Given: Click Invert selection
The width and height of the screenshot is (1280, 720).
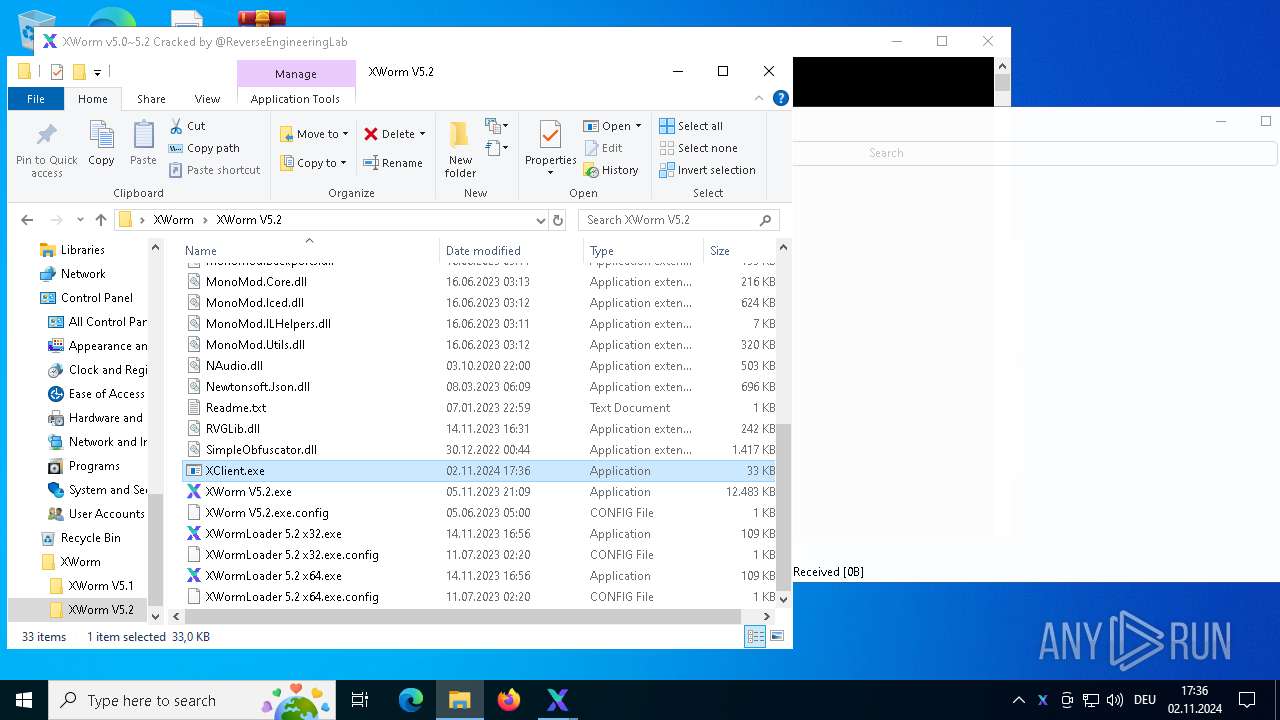Looking at the screenshot, I should point(707,170).
